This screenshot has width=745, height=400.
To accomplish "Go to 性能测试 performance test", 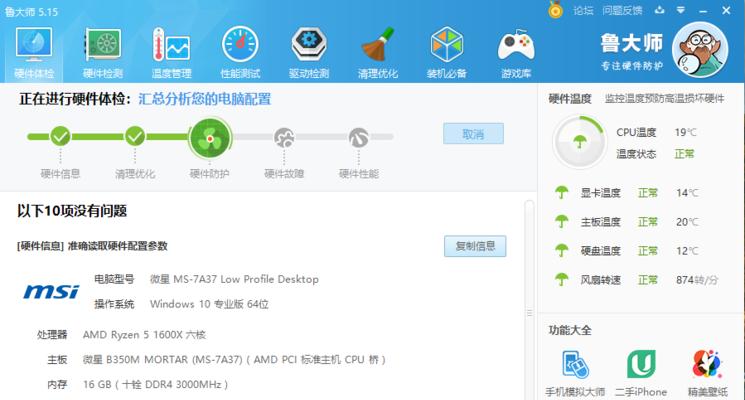I will [x=240, y=52].
